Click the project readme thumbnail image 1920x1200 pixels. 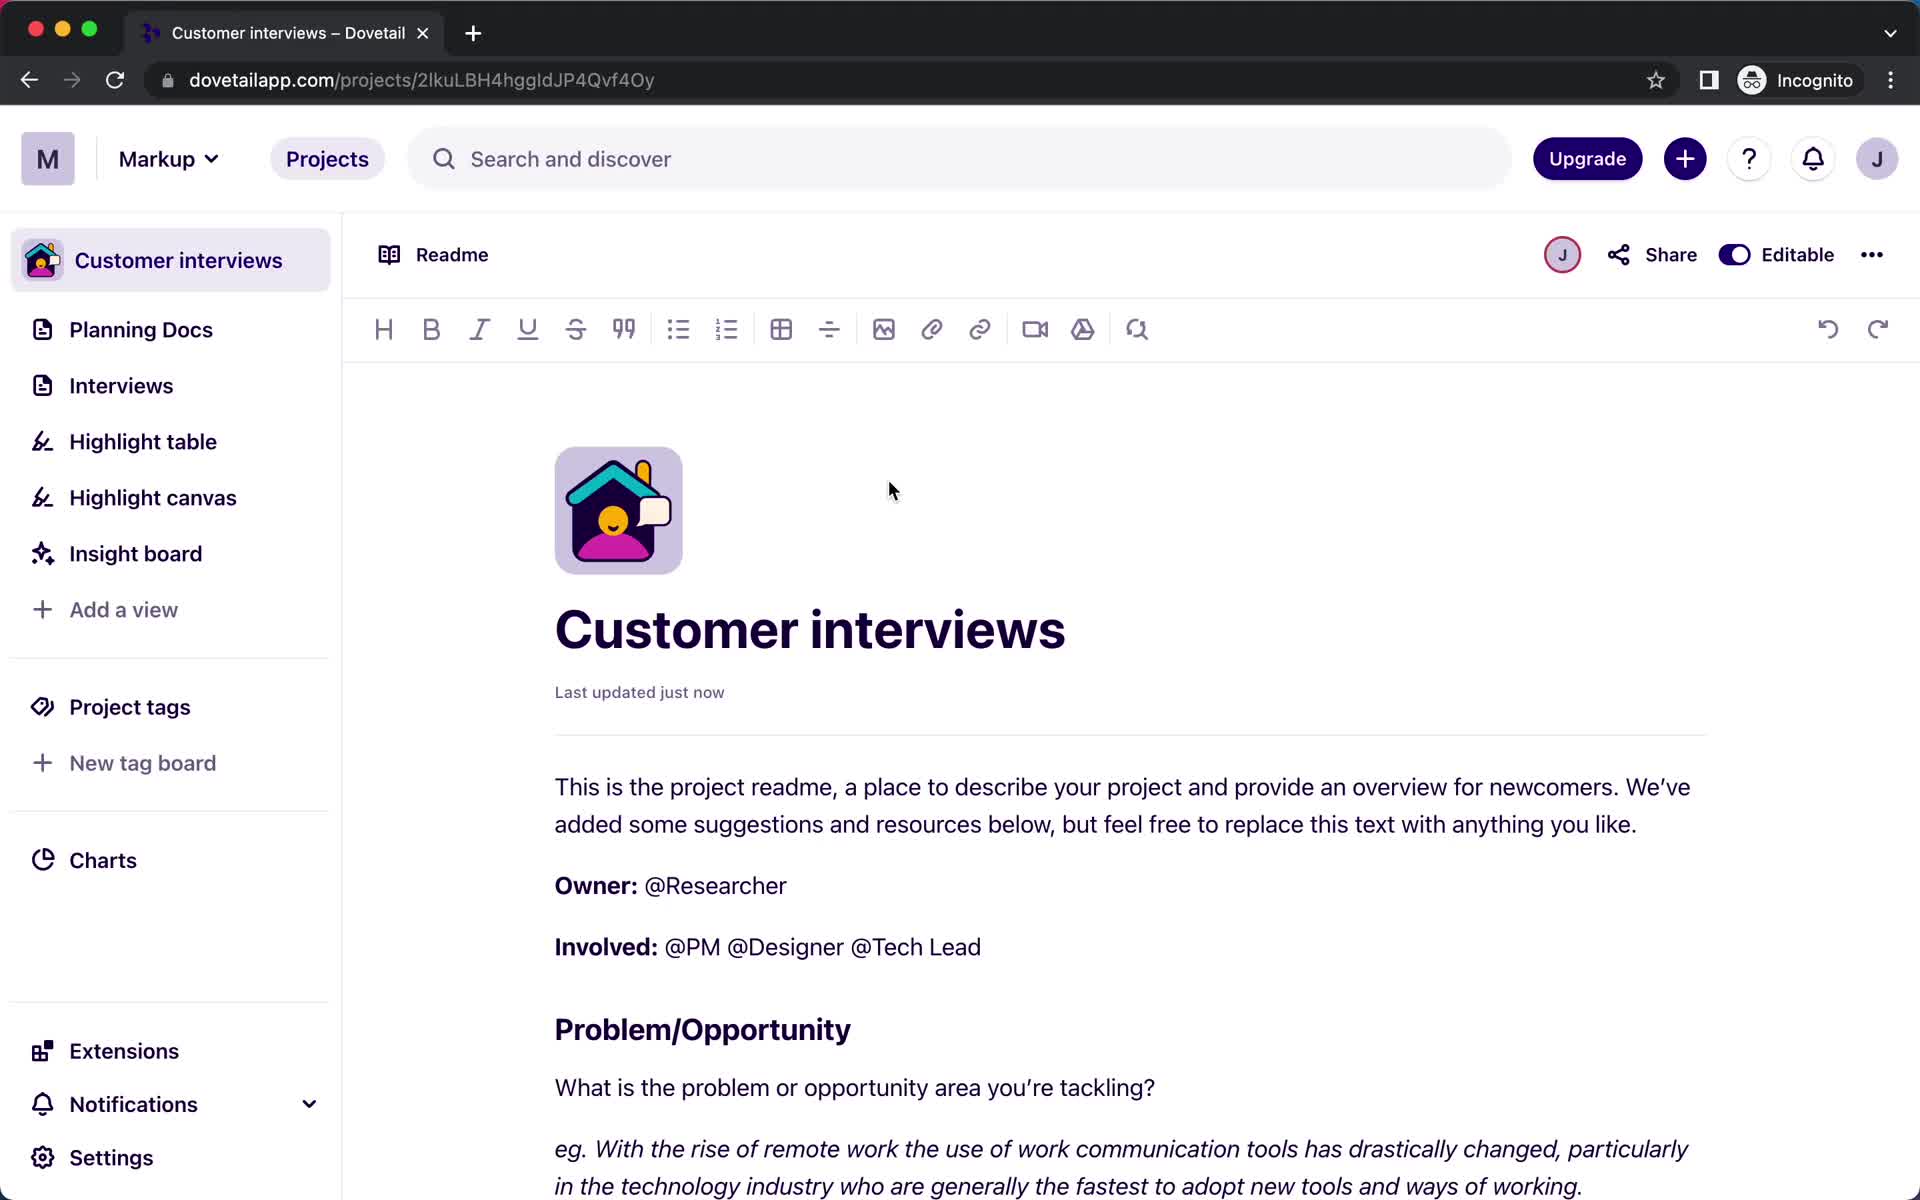pos(618,510)
